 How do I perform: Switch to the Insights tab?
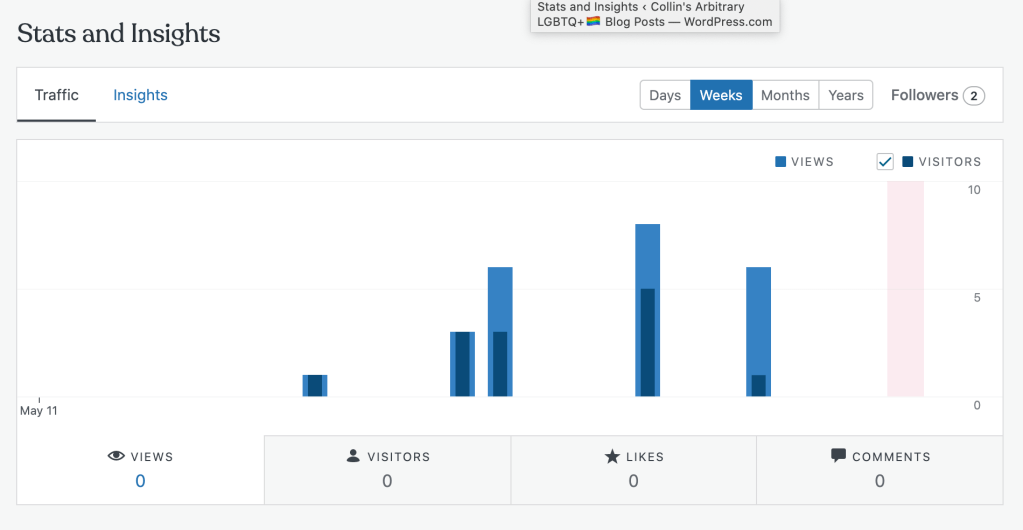point(140,95)
